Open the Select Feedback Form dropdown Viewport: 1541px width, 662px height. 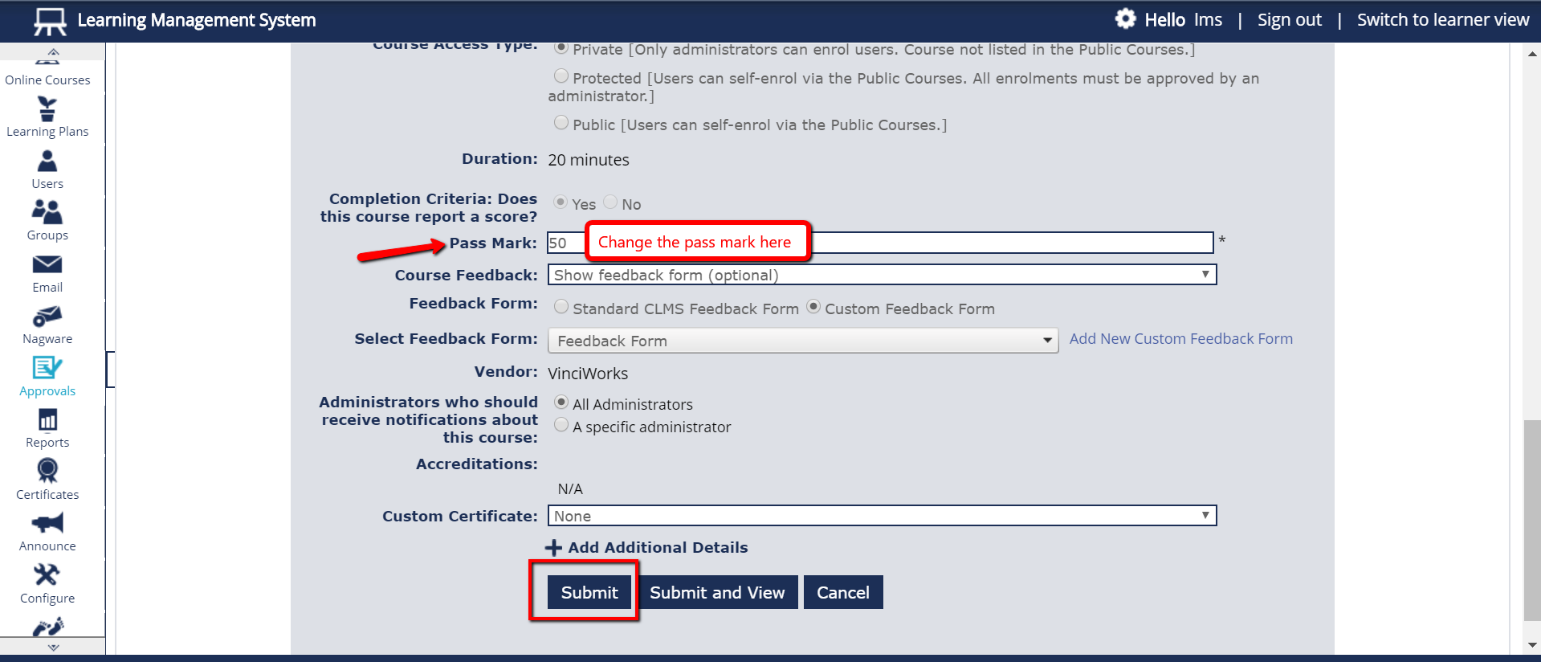pyautogui.click(x=802, y=341)
